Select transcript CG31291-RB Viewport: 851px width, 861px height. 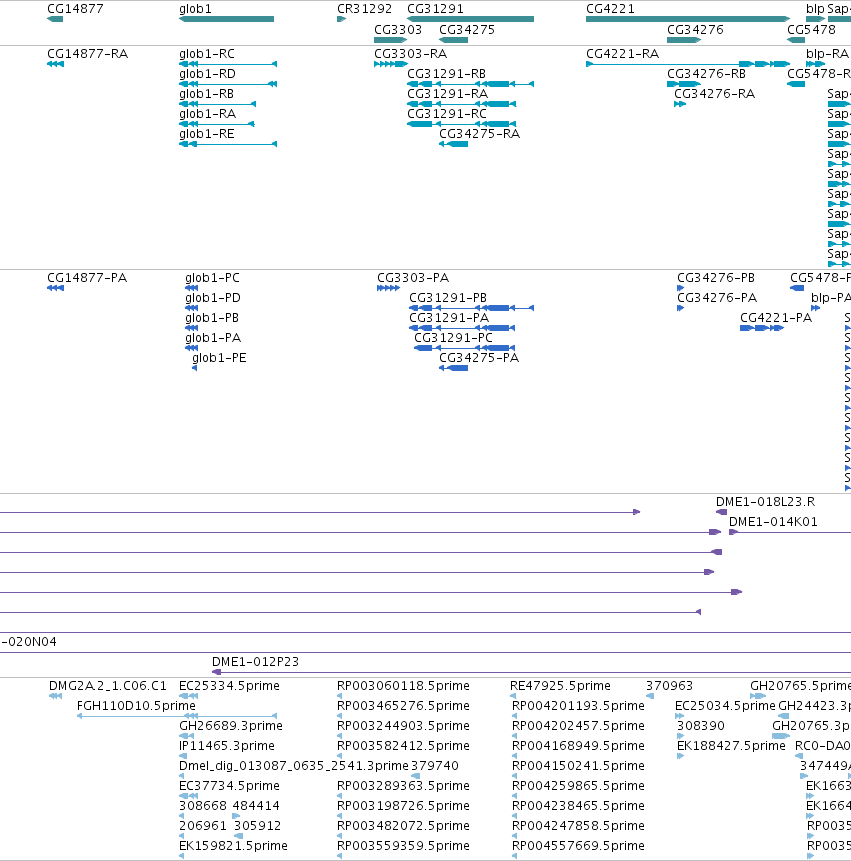click(446, 74)
